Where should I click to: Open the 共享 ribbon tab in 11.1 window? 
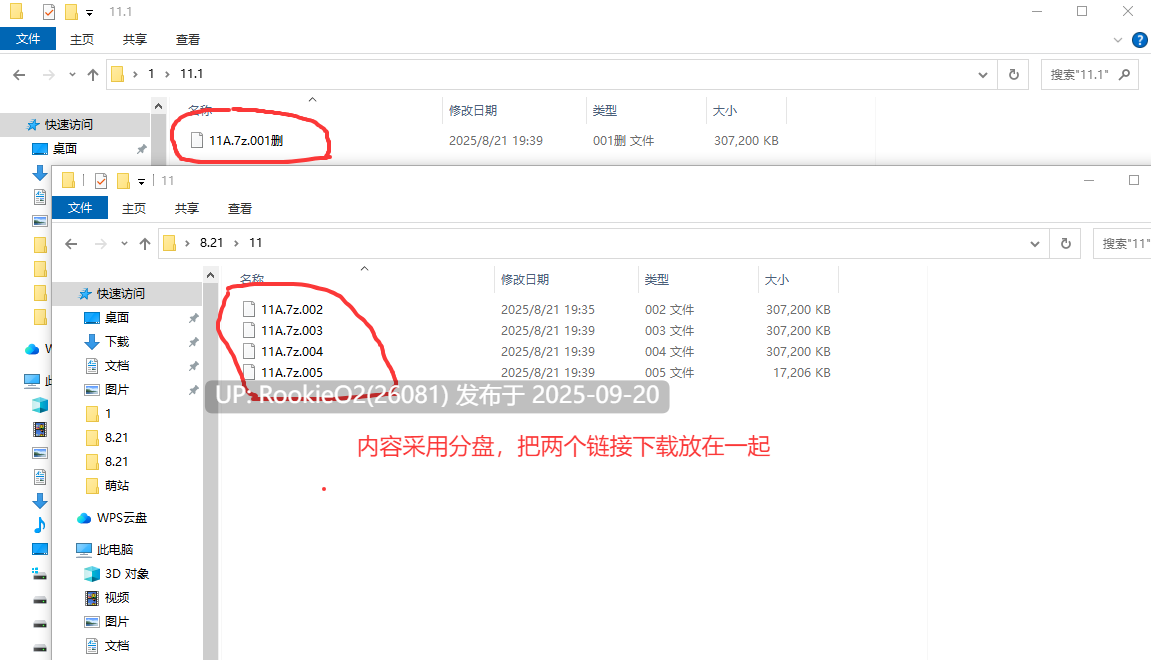pos(134,40)
